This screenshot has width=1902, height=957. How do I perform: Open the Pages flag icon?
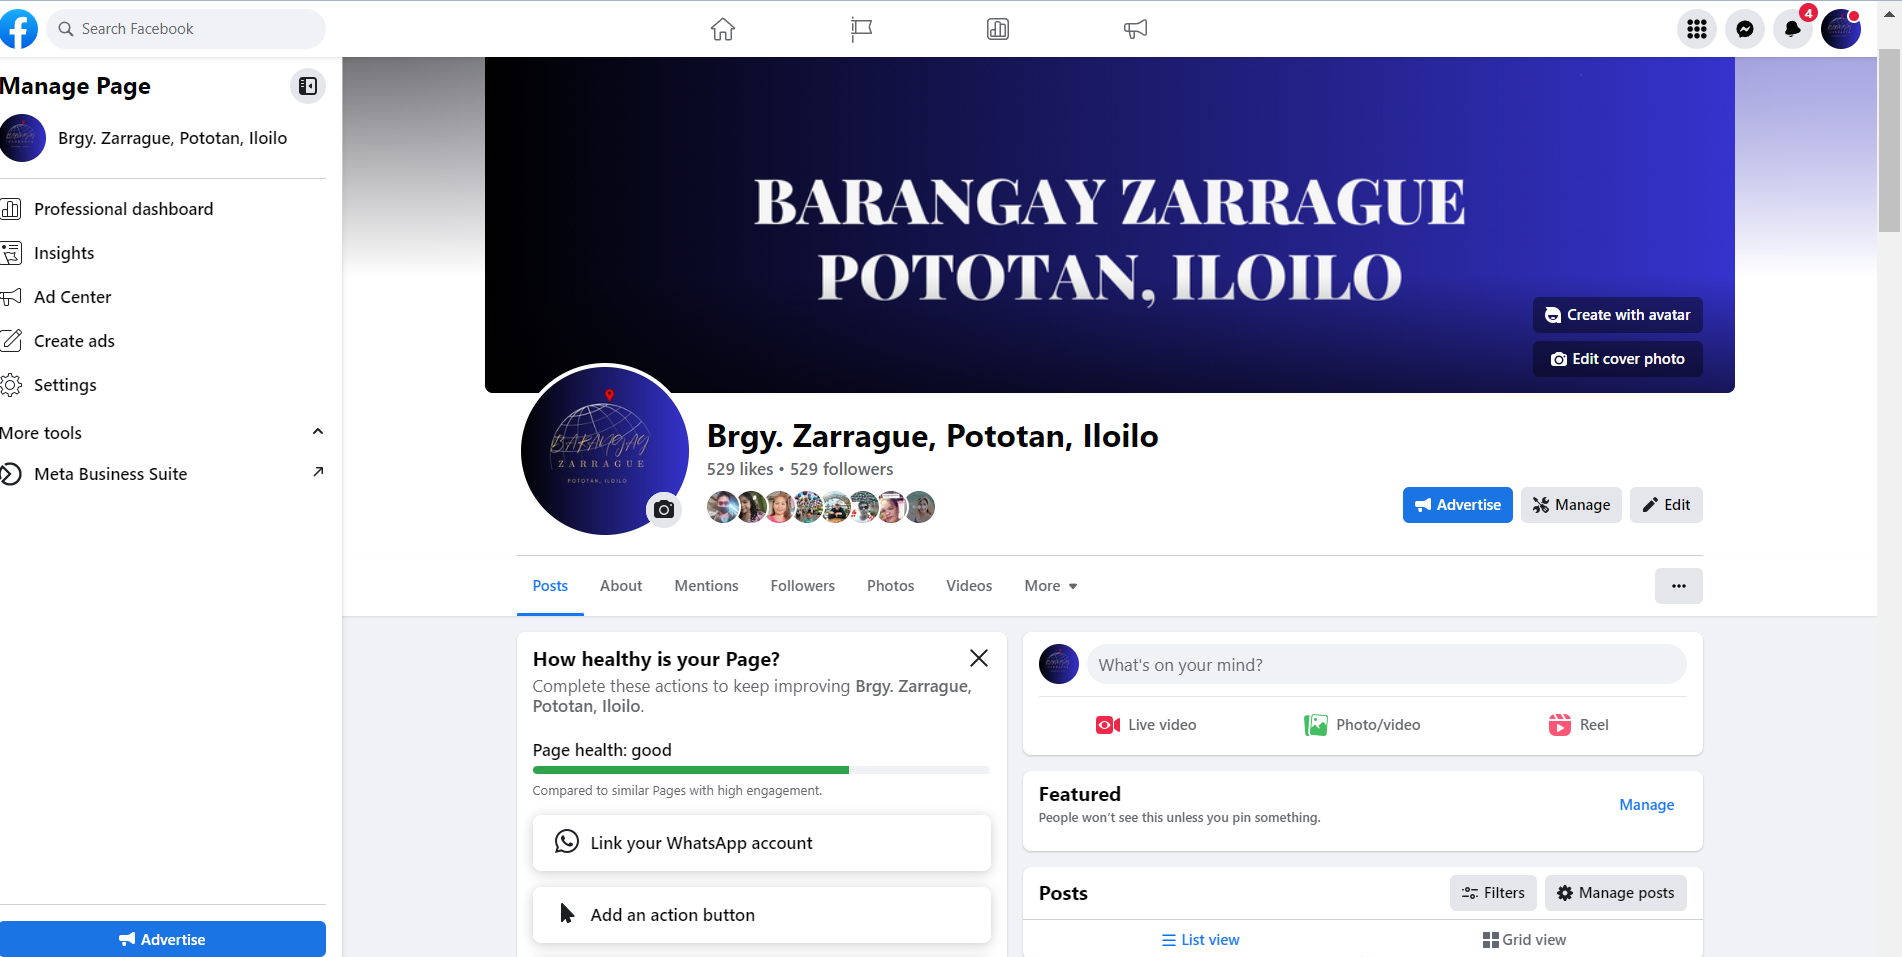pos(861,29)
